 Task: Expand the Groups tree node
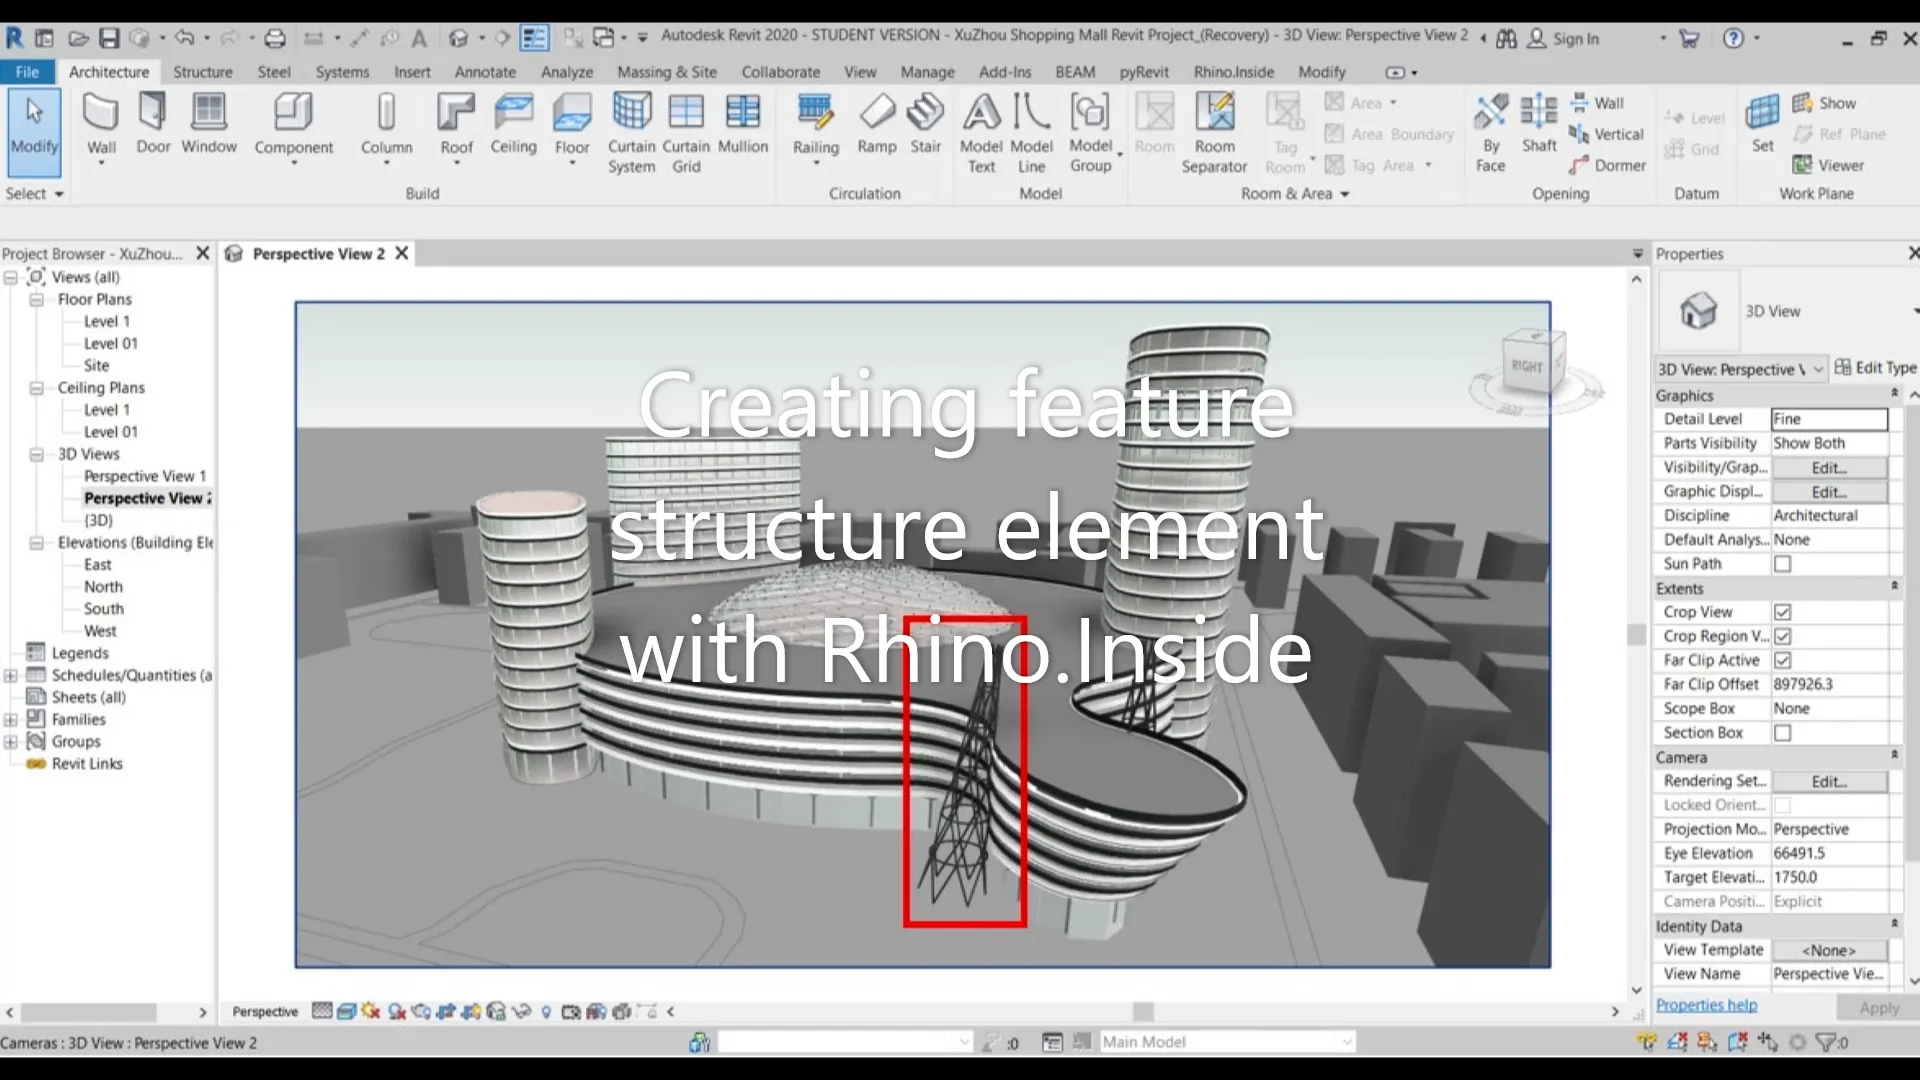(10, 741)
